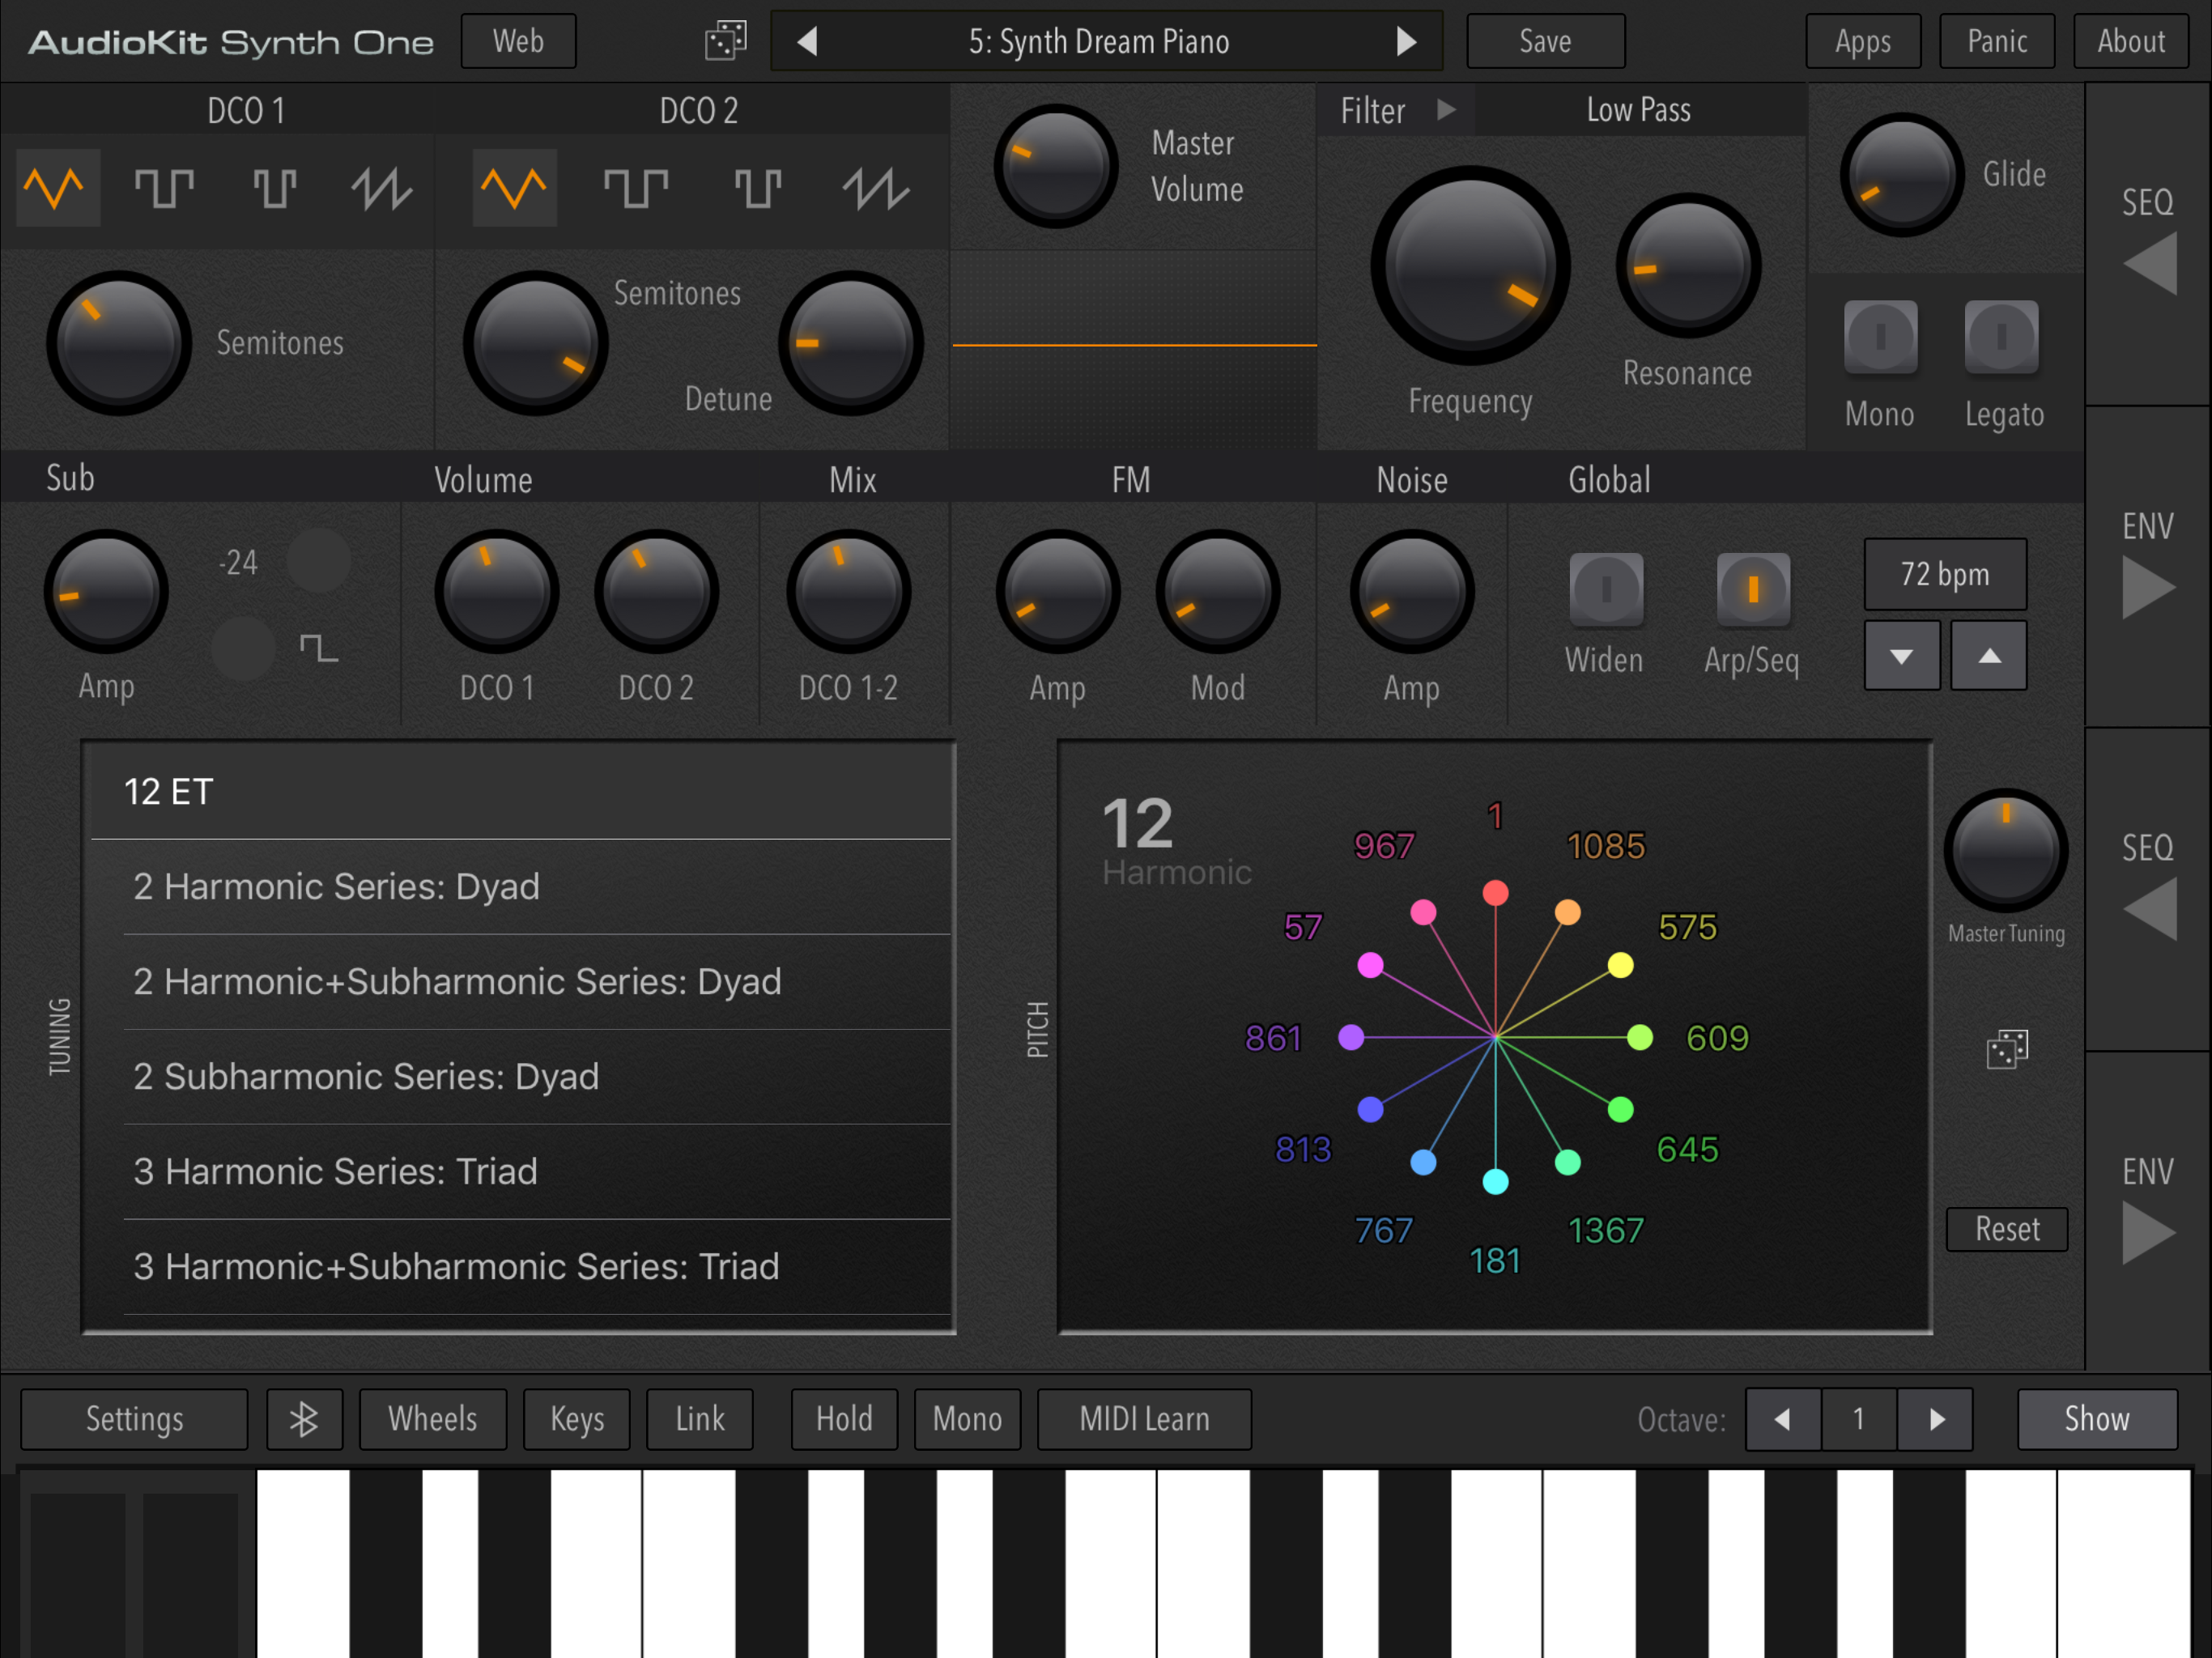The width and height of the screenshot is (2212, 1658).
Task: Increase tempo with up arrow
Action: (x=1989, y=656)
